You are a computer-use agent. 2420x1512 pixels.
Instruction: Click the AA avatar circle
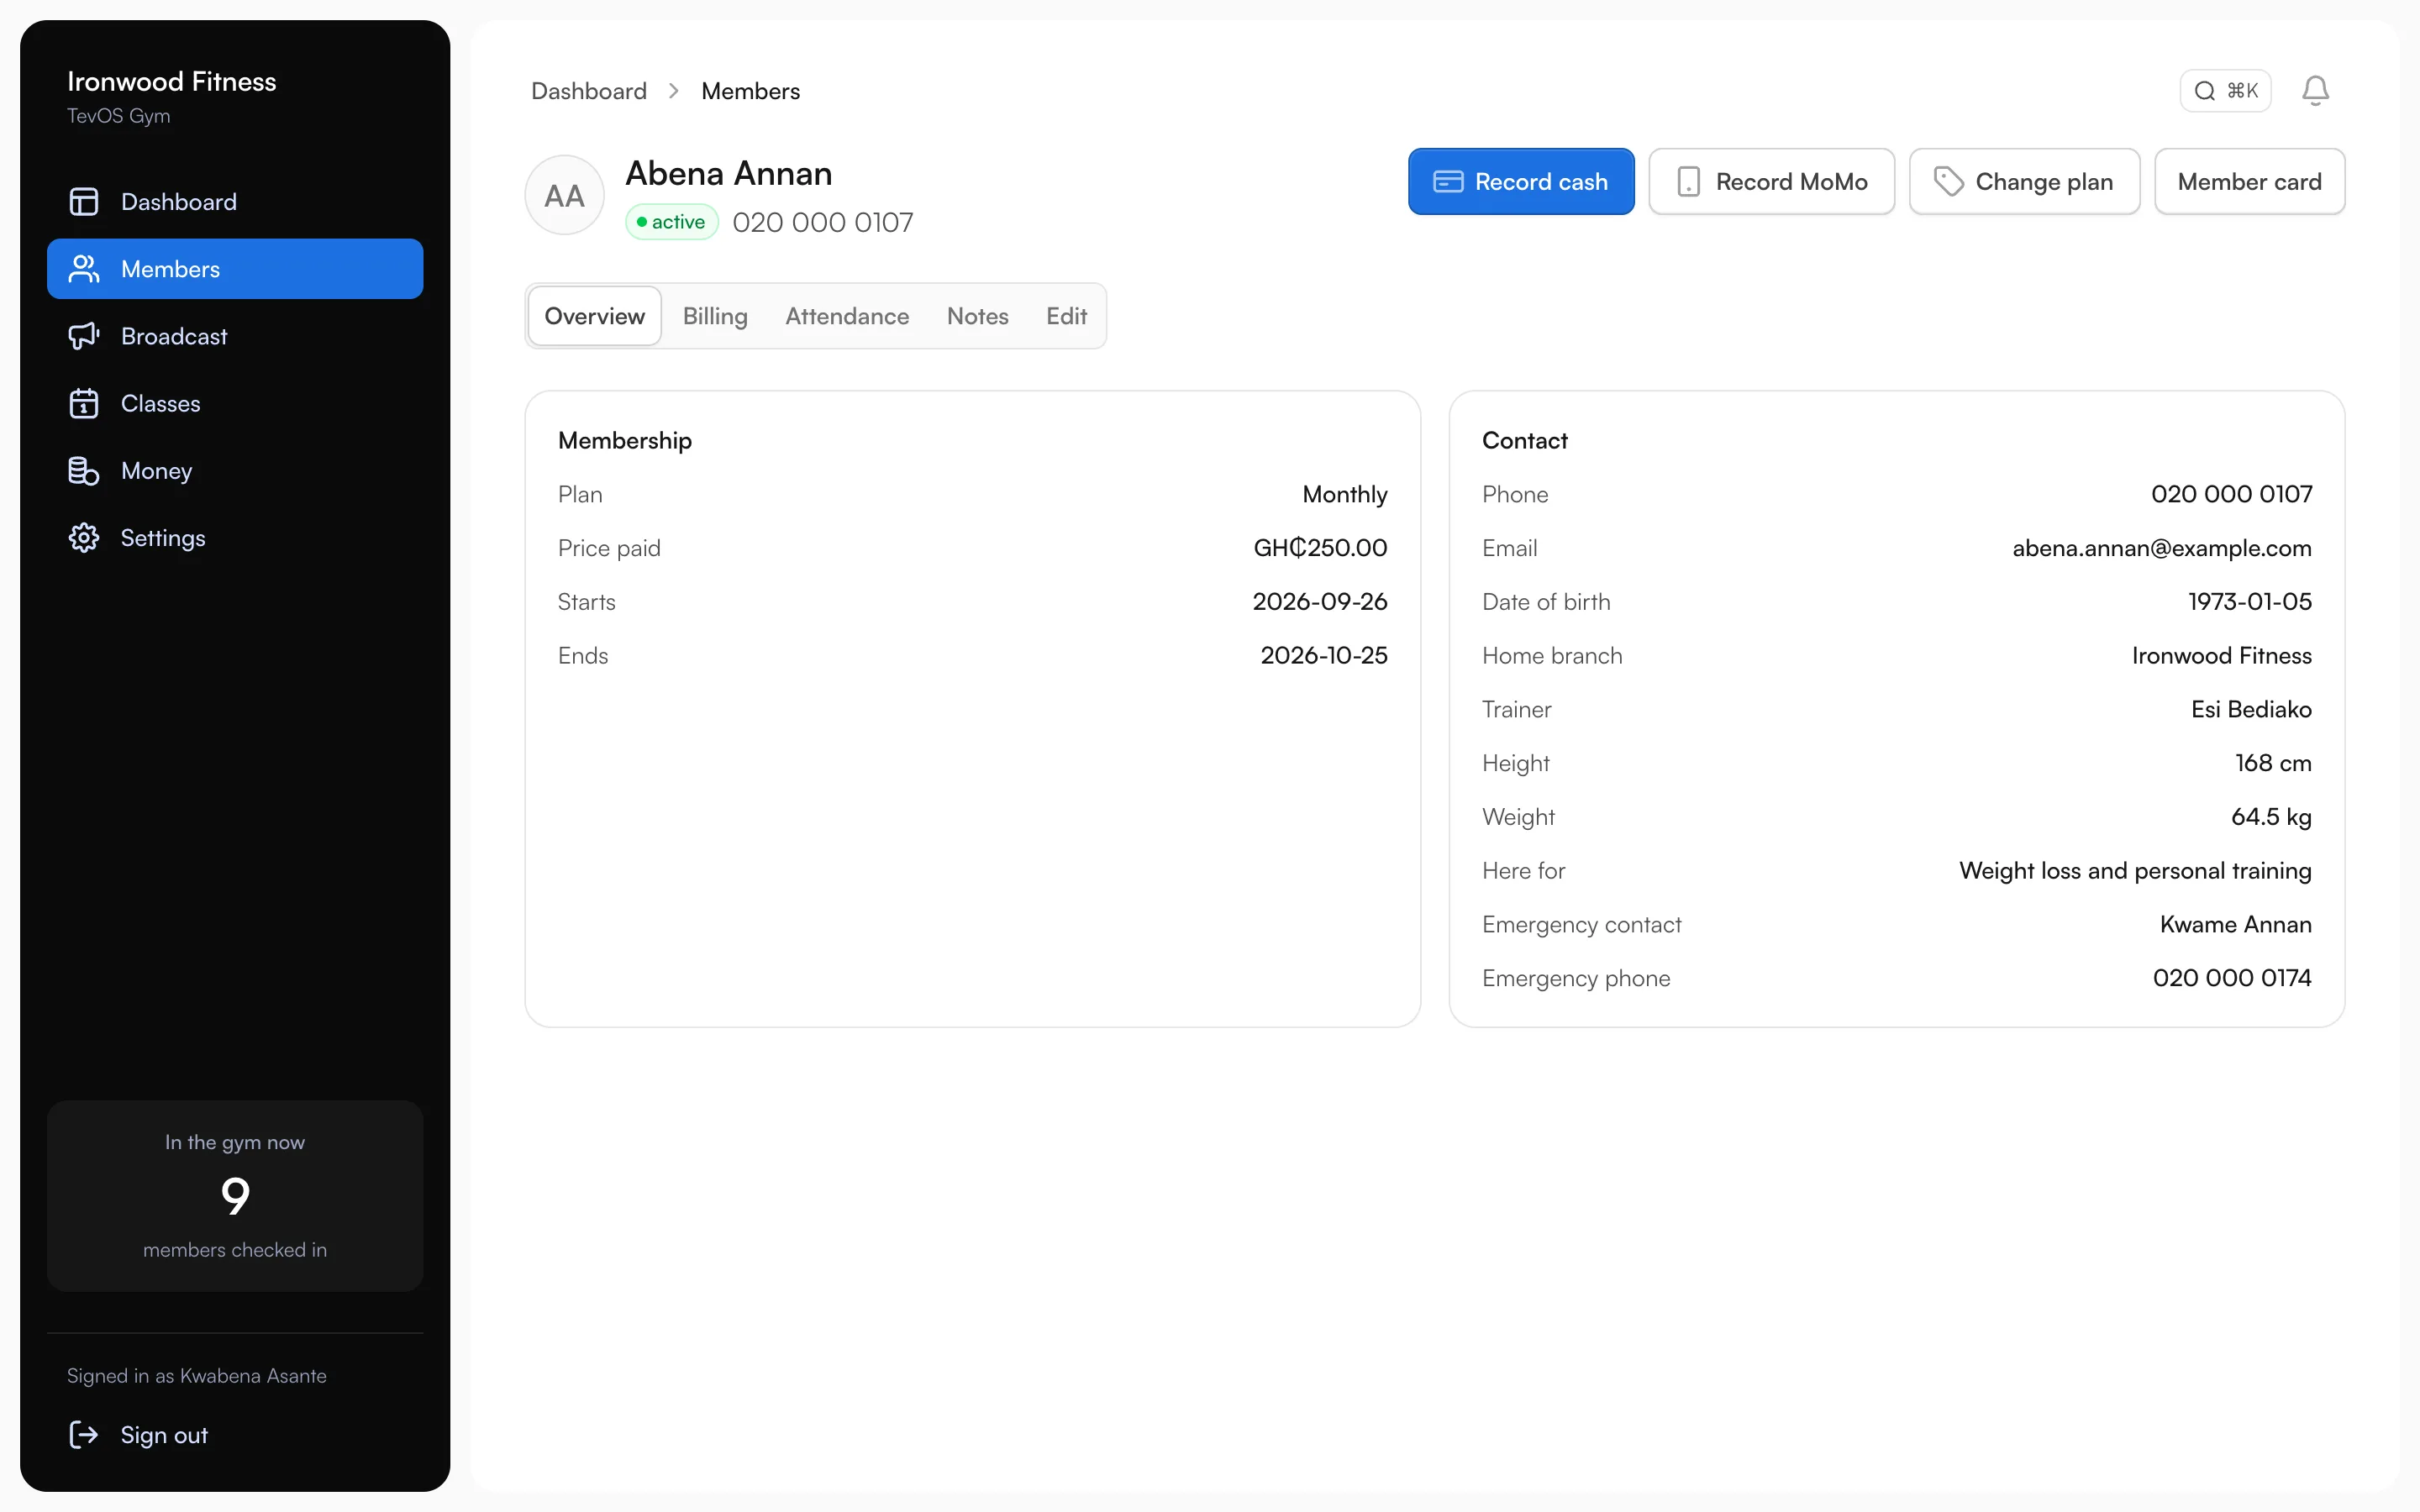(564, 195)
